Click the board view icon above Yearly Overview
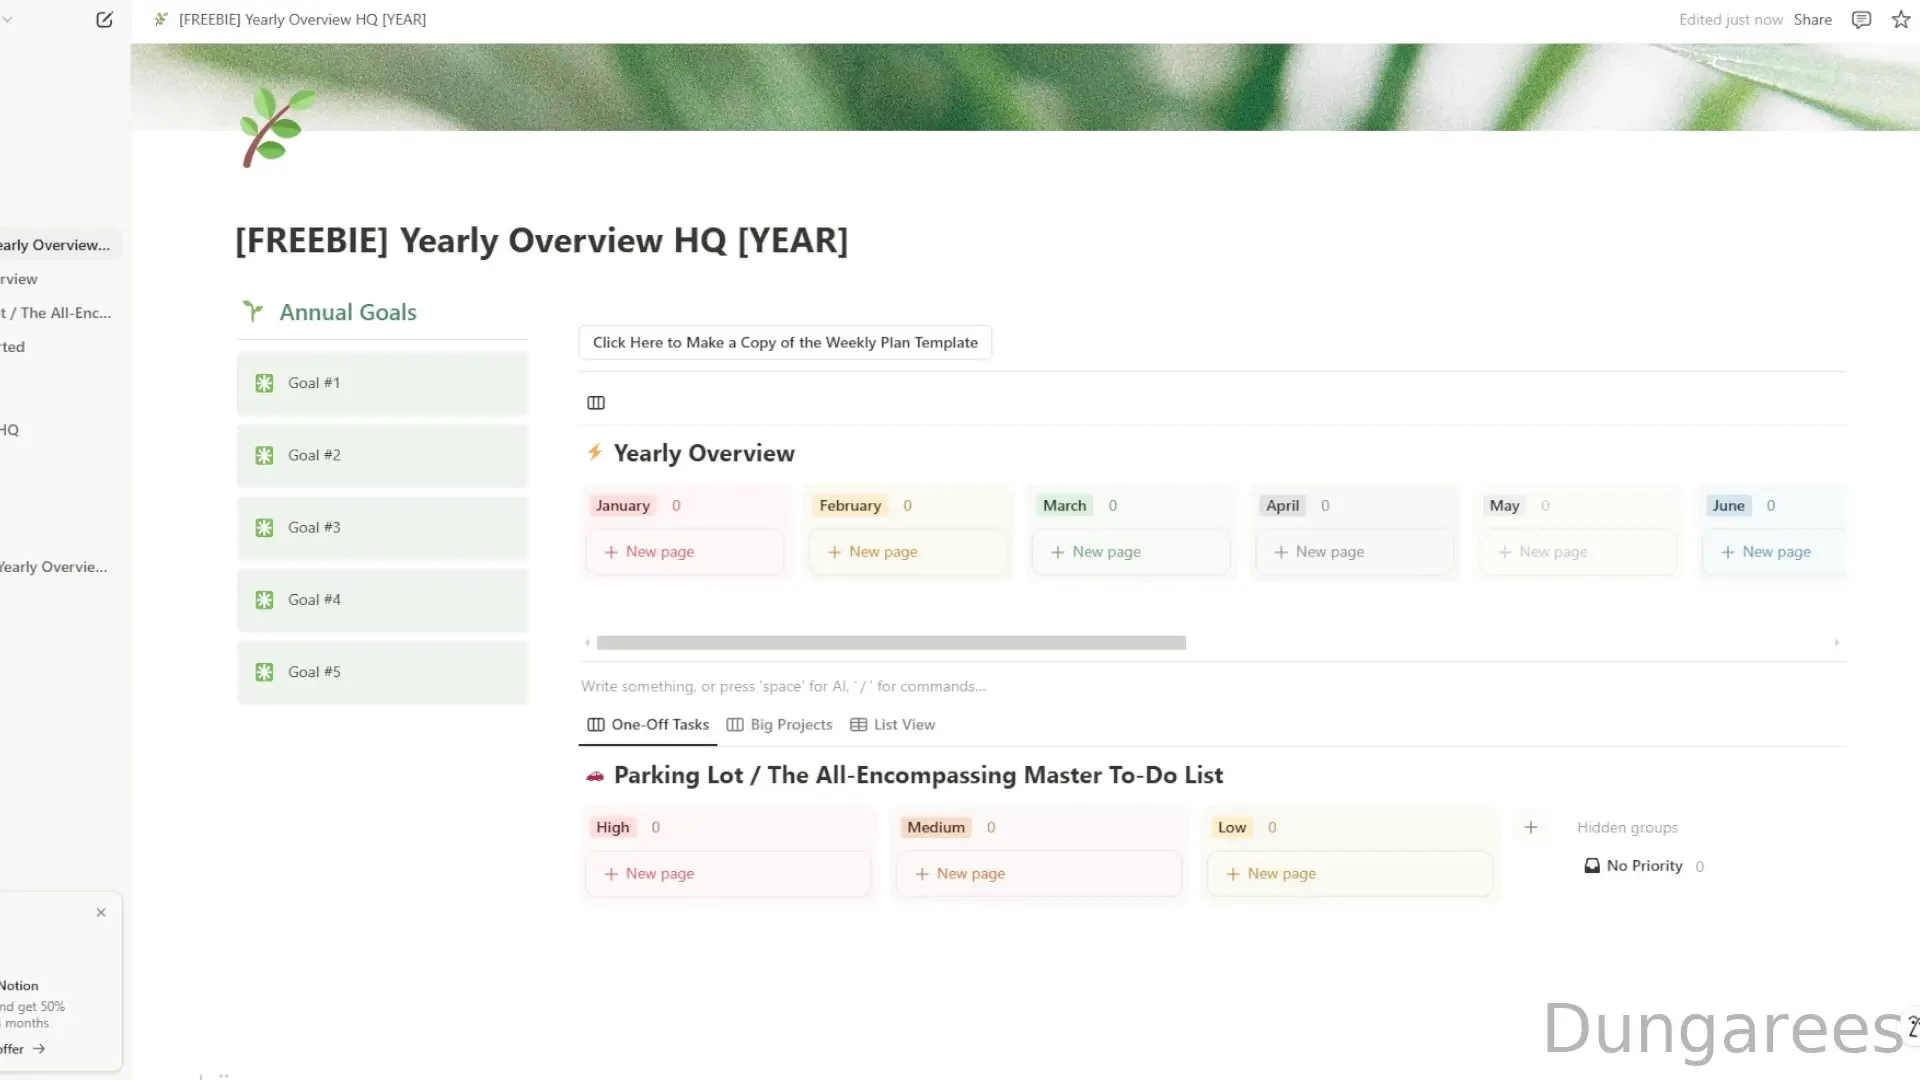 click(x=596, y=403)
